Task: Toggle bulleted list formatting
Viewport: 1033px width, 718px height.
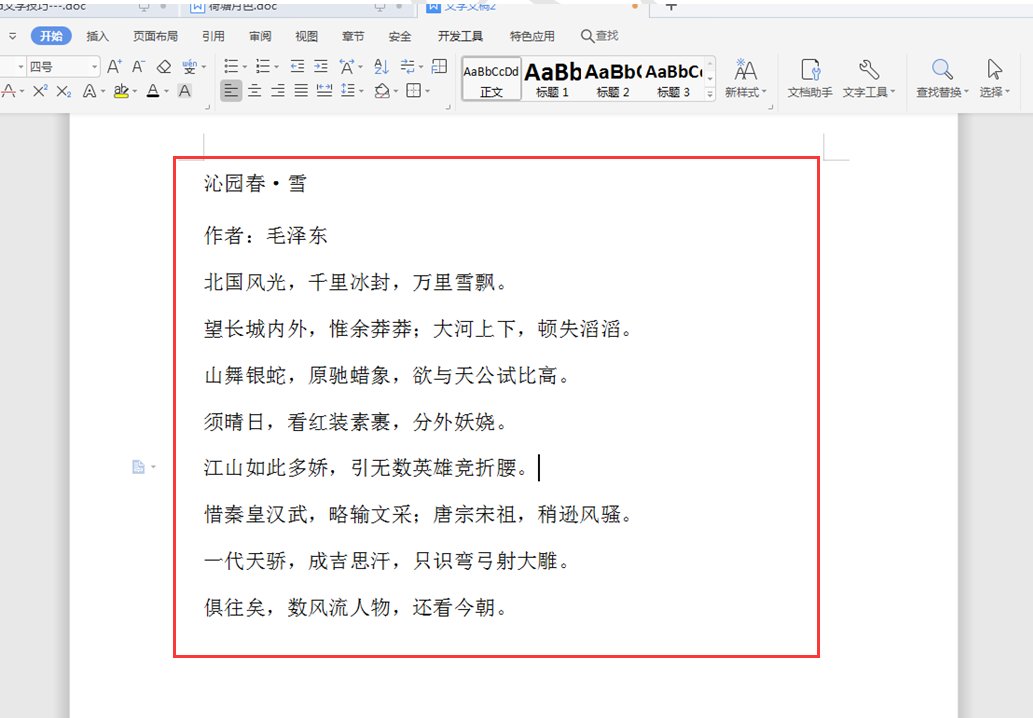Action: coord(232,66)
